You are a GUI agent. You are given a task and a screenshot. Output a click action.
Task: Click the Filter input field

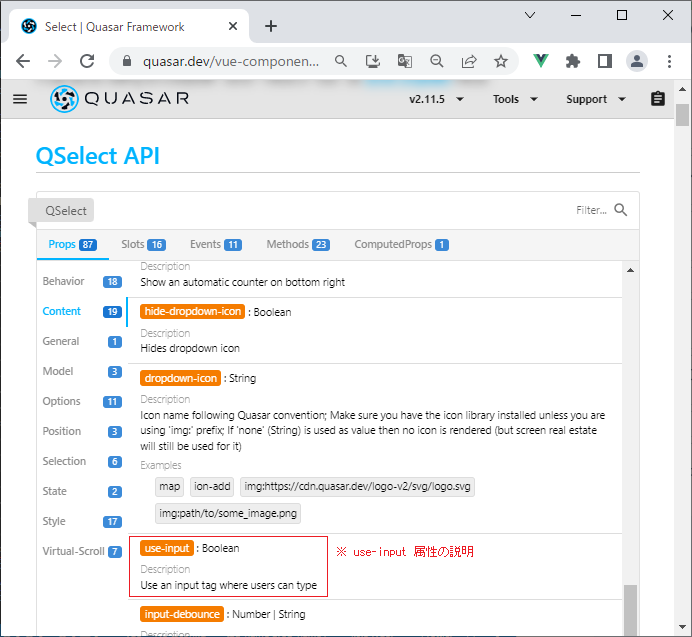[x=590, y=210]
